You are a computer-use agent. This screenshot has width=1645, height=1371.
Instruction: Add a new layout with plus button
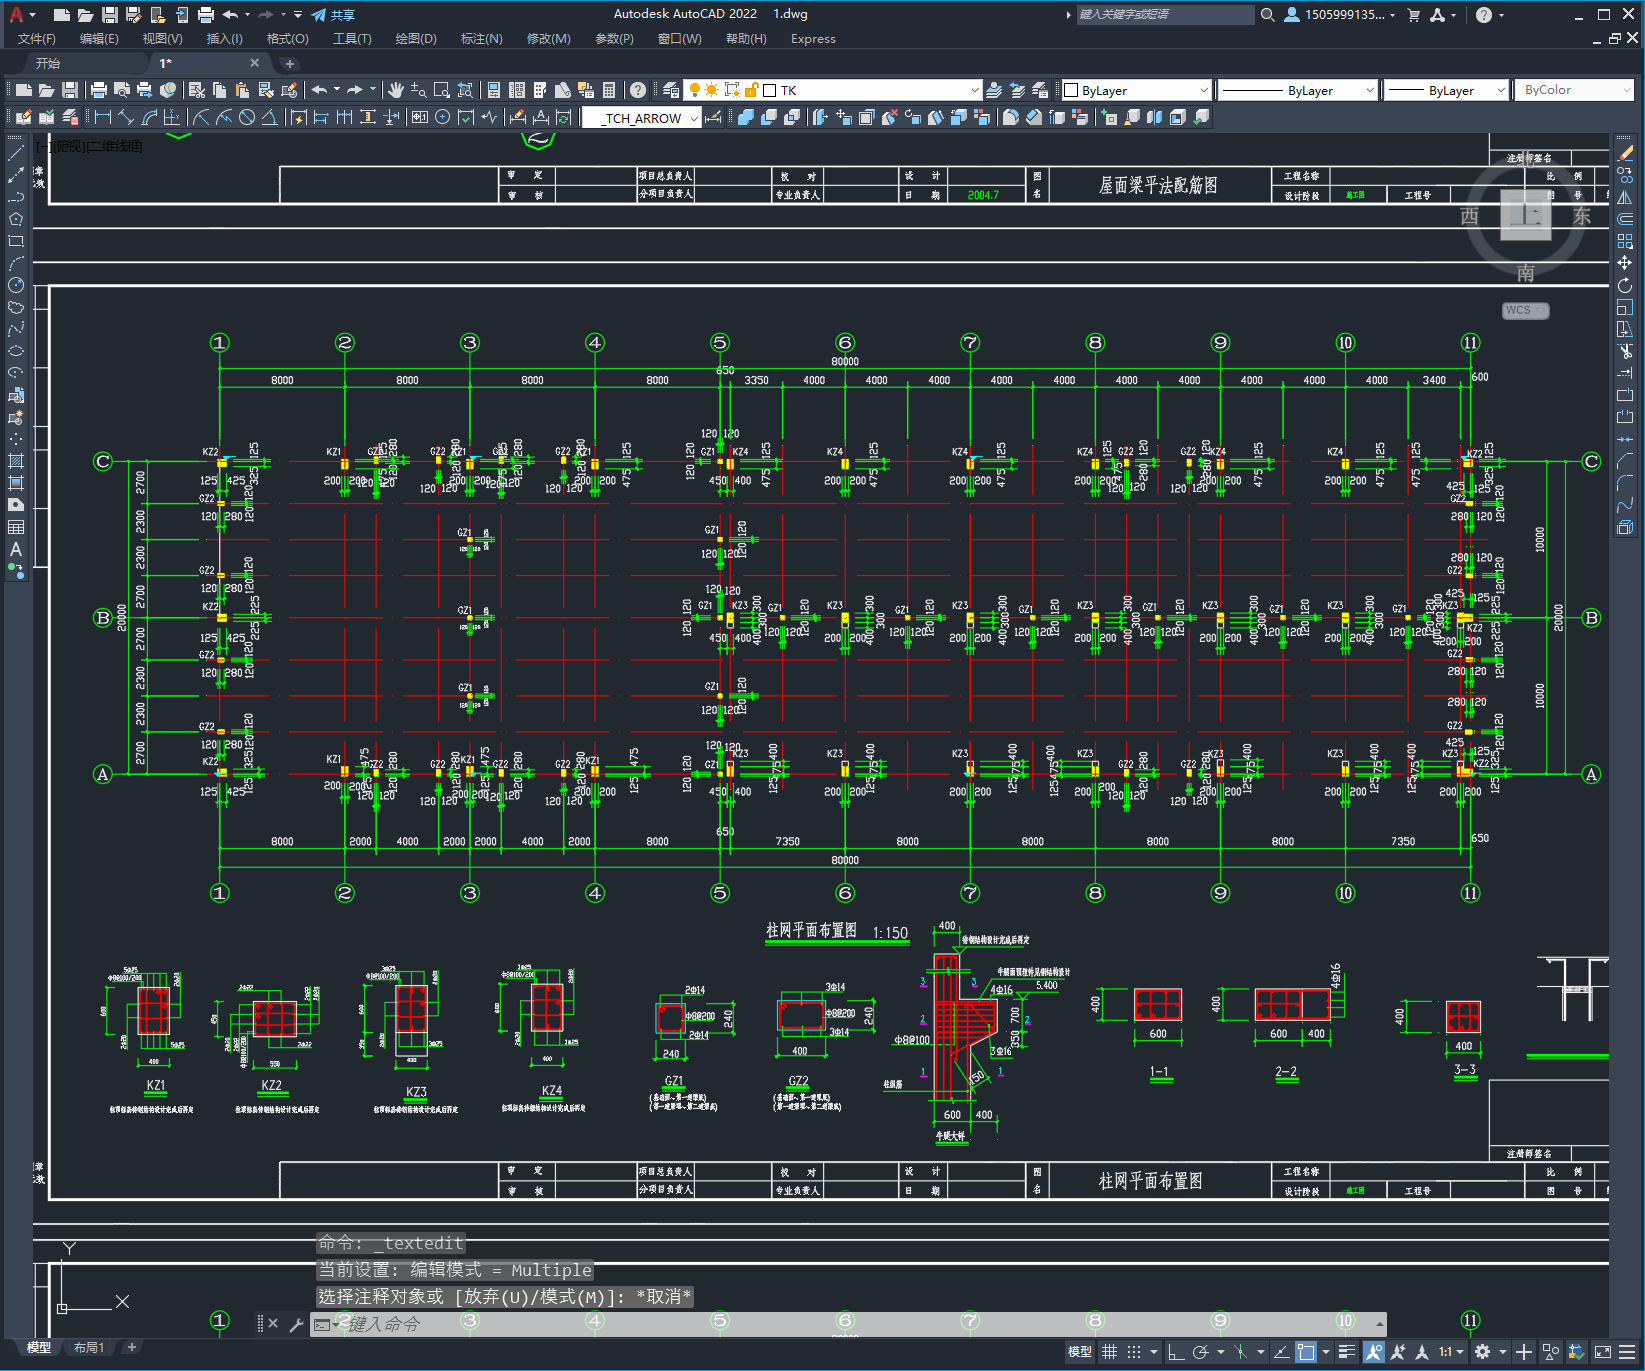[x=131, y=1348]
